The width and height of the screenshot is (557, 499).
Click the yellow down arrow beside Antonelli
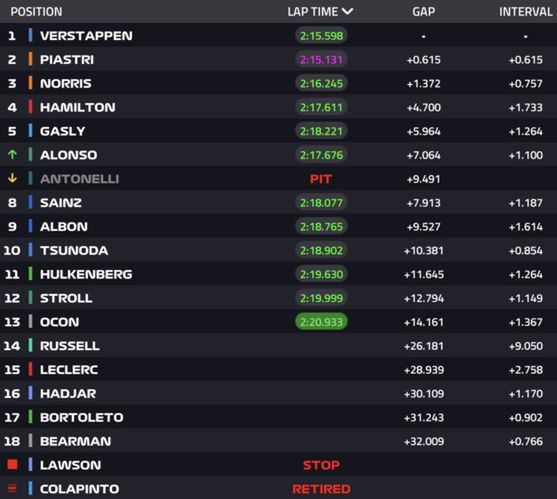coord(12,178)
